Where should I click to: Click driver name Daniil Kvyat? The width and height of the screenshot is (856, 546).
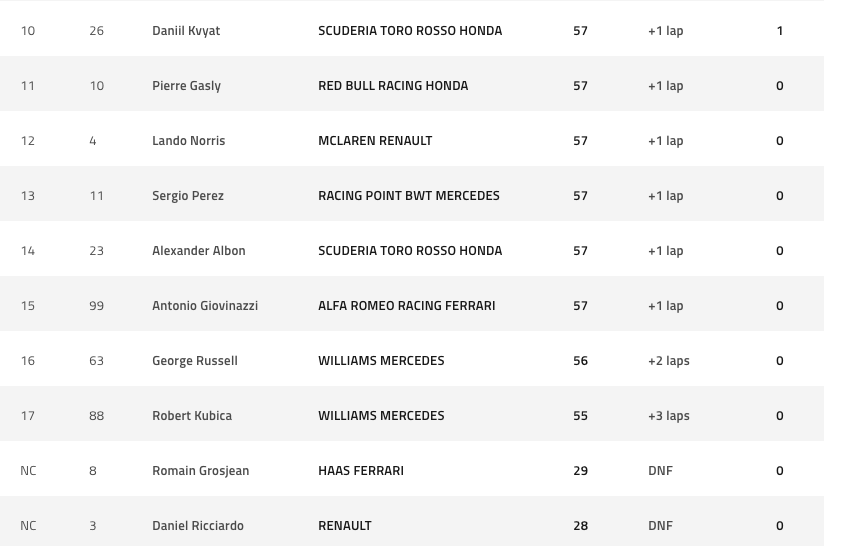pyautogui.click(x=186, y=30)
